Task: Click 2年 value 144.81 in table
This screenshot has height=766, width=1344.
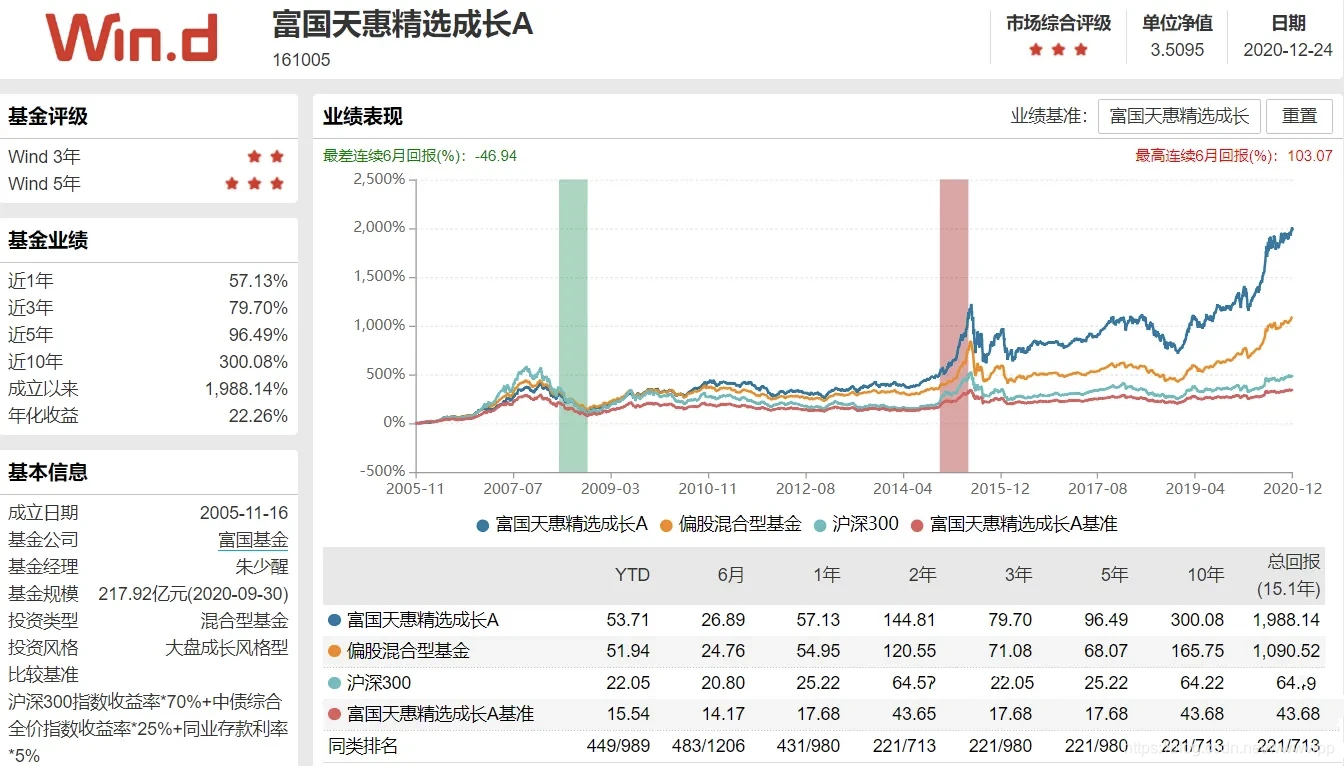Action: point(910,620)
